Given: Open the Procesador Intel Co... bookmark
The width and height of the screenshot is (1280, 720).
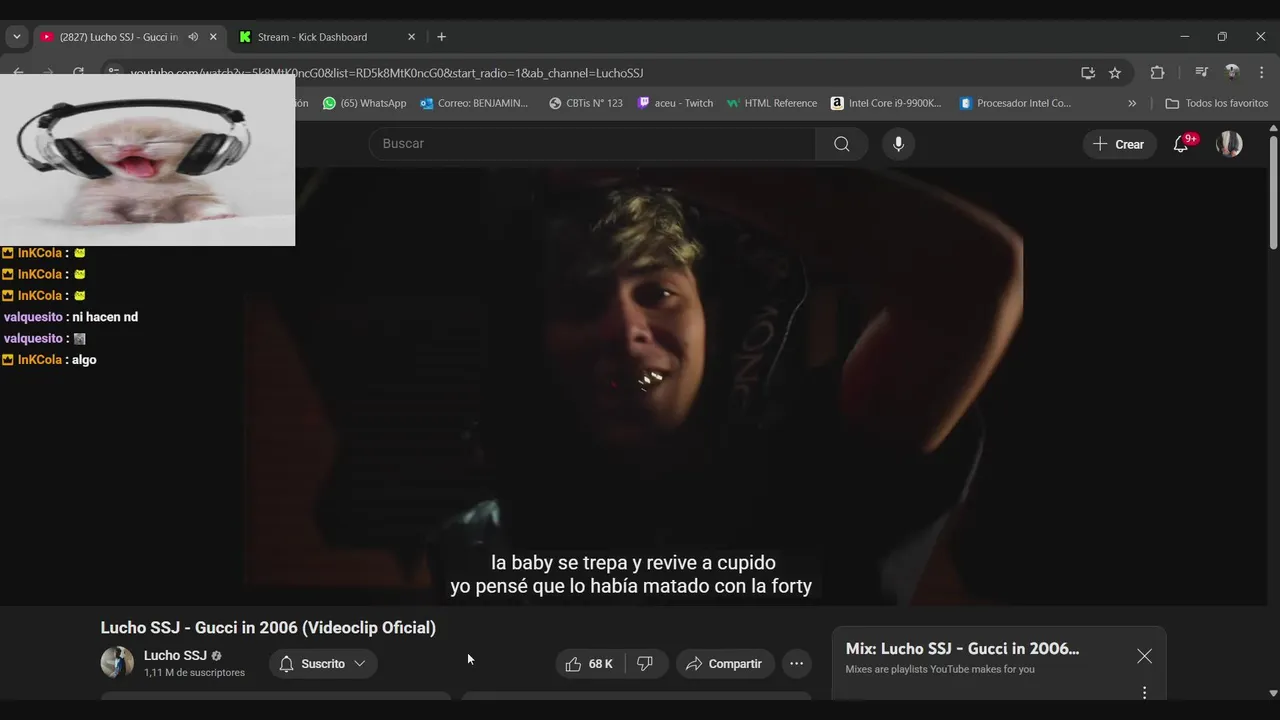Looking at the screenshot, I should point(1015,103).
